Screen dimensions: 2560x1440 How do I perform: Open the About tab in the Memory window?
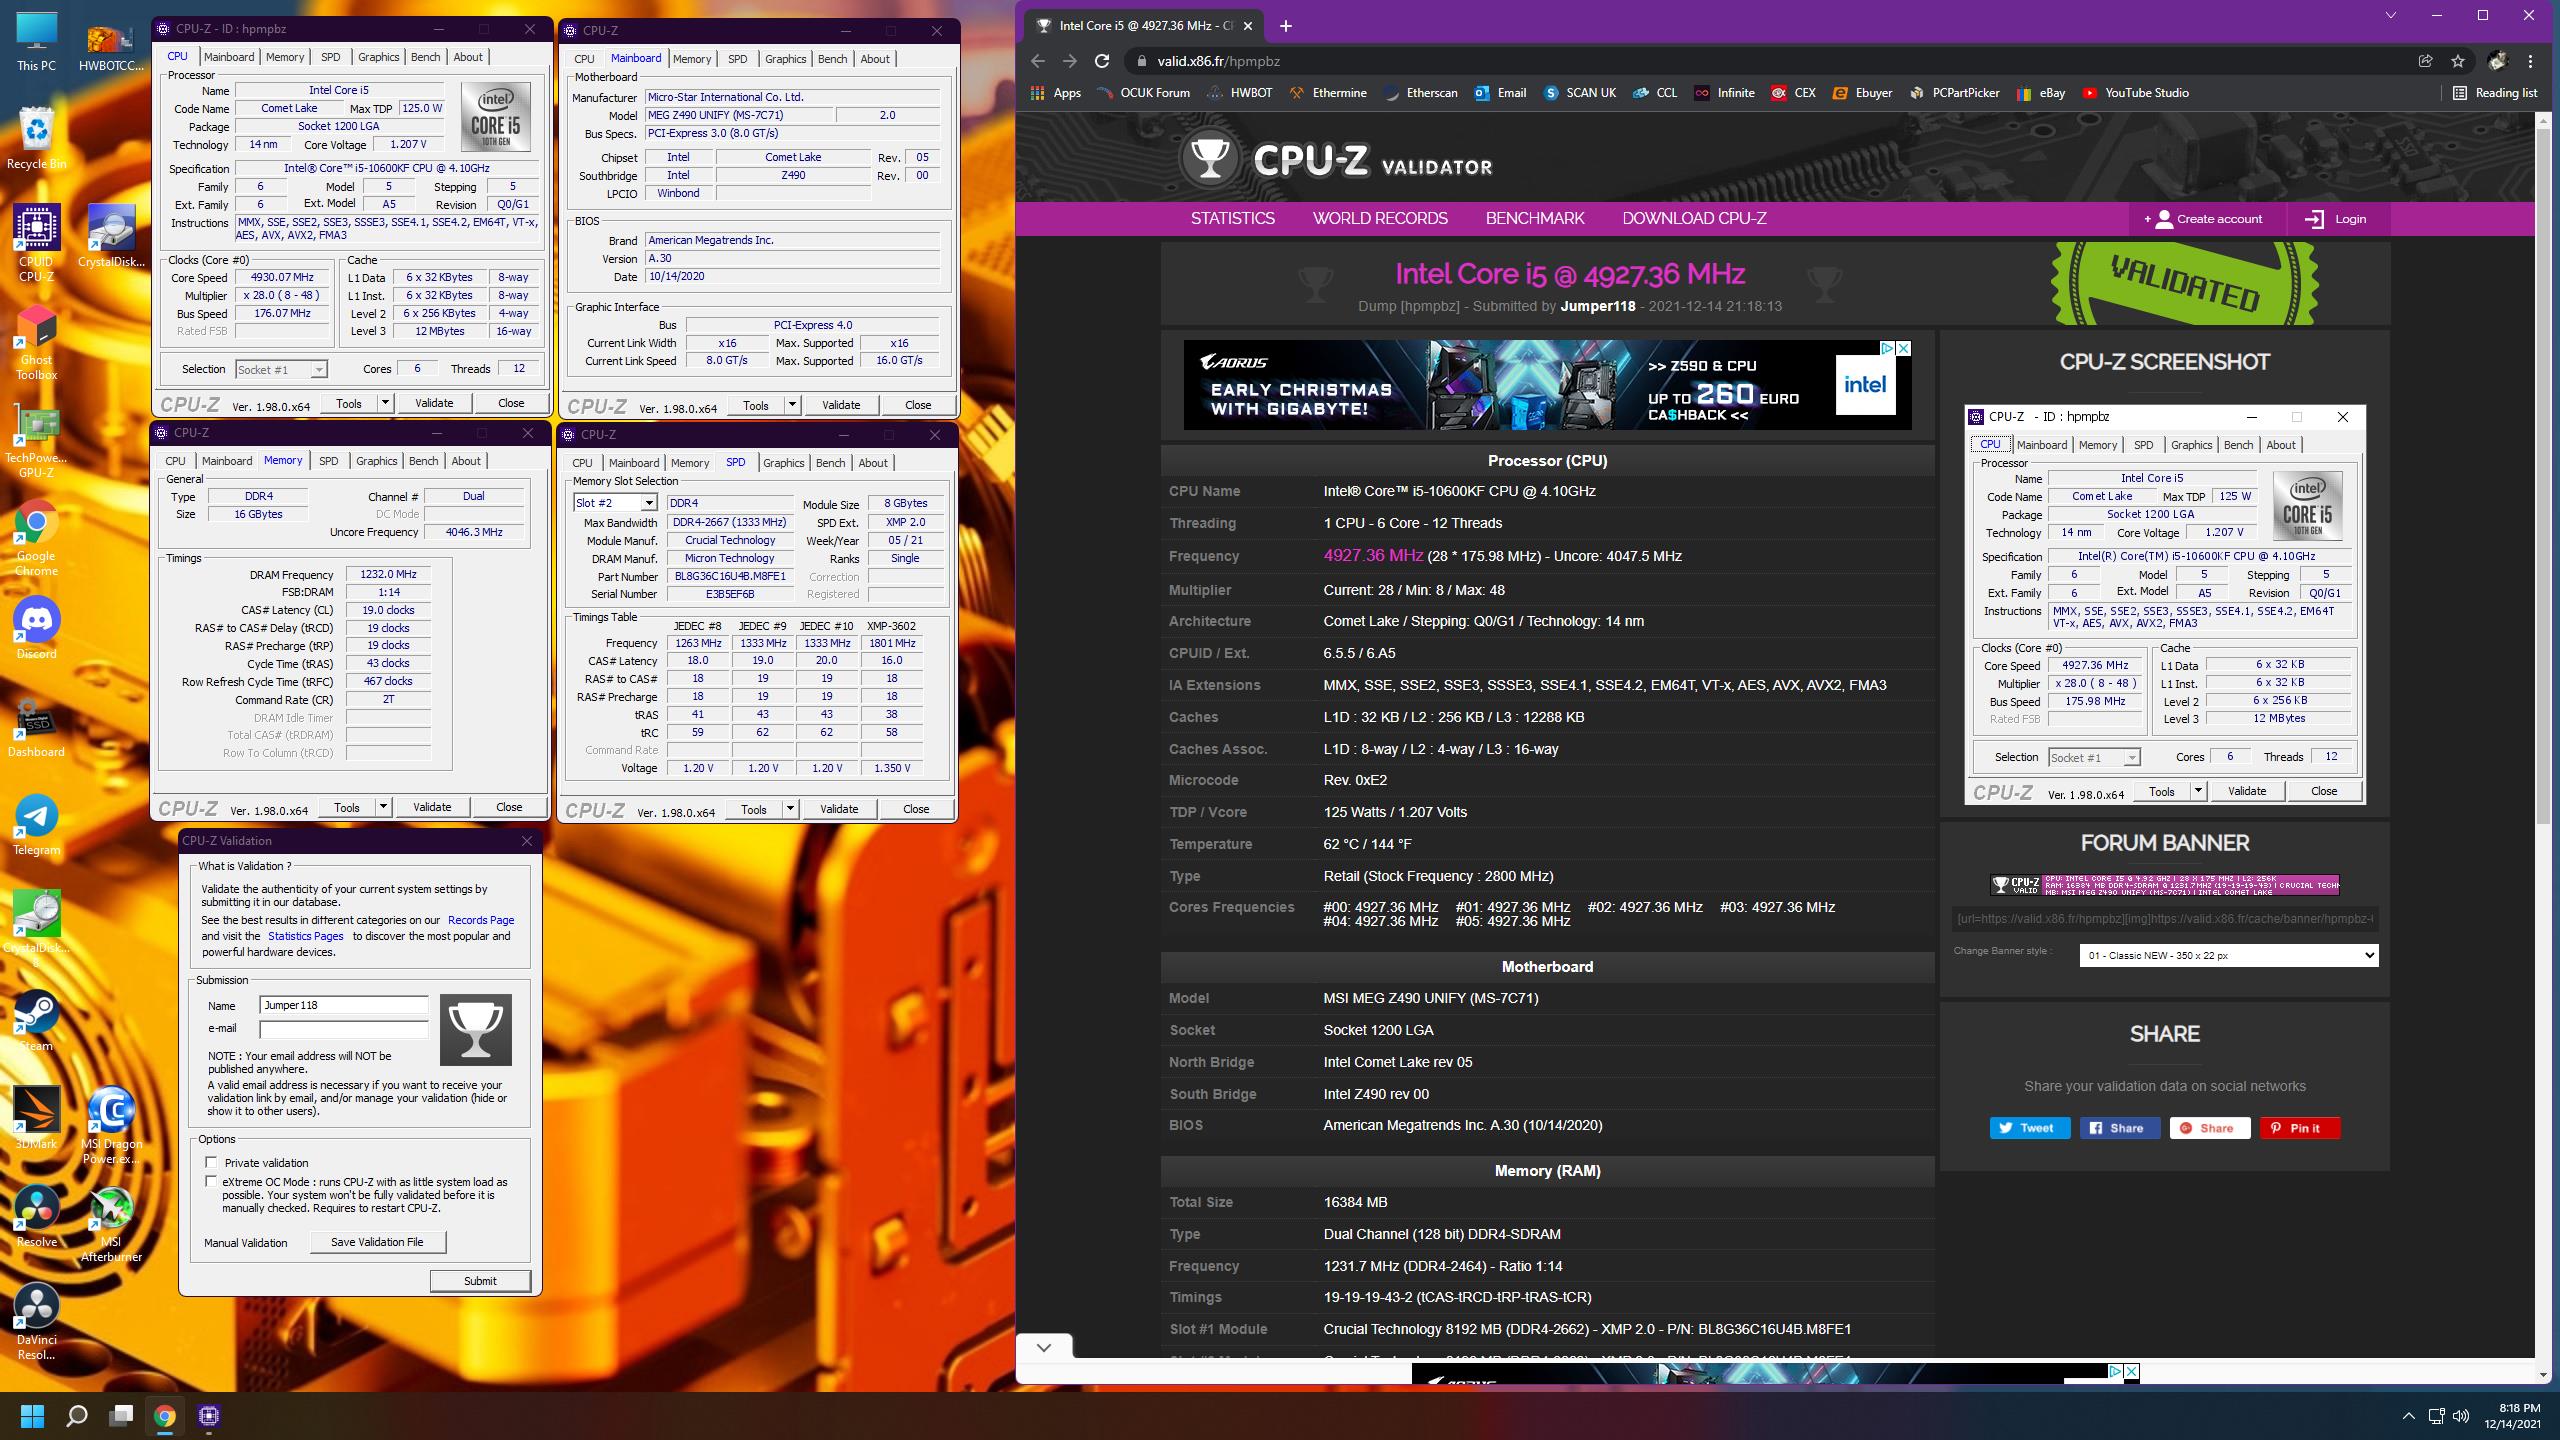[x=466, y=461]
